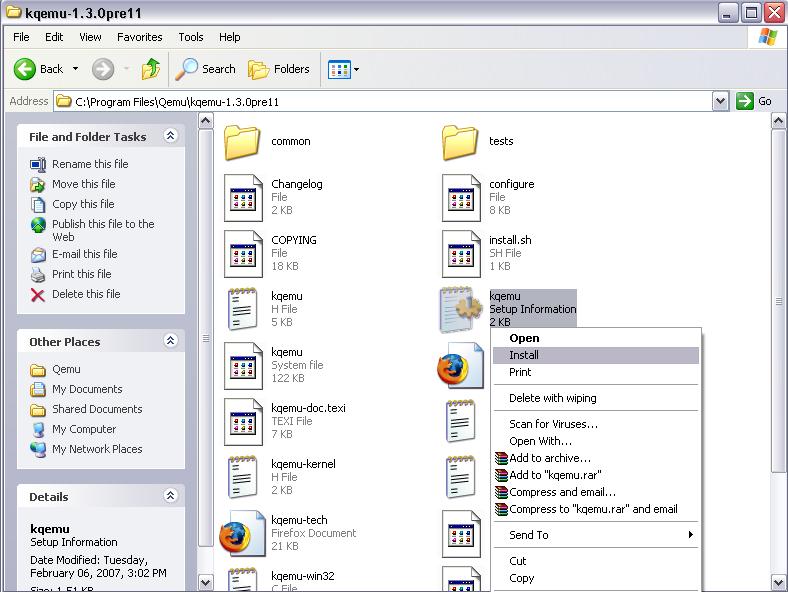Click the Go button beside address bar

click(755, 101)
